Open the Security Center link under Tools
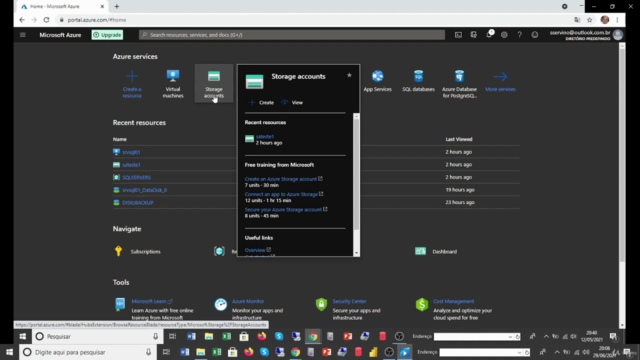Viewport: 640px width, 360px height. coord(349,301)
